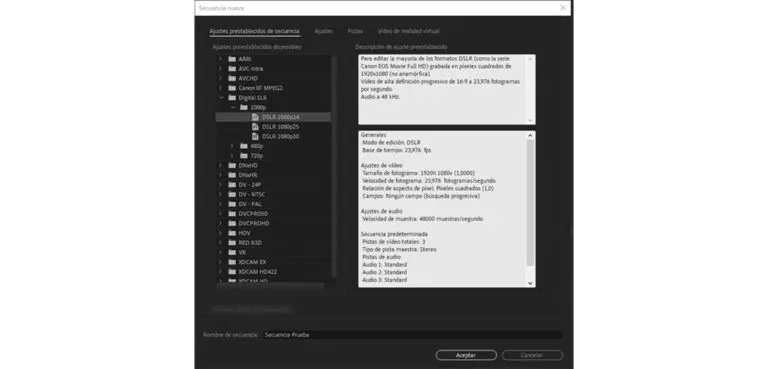Select the DSLR 1080p30 preset label

click(x=281, y=136)
